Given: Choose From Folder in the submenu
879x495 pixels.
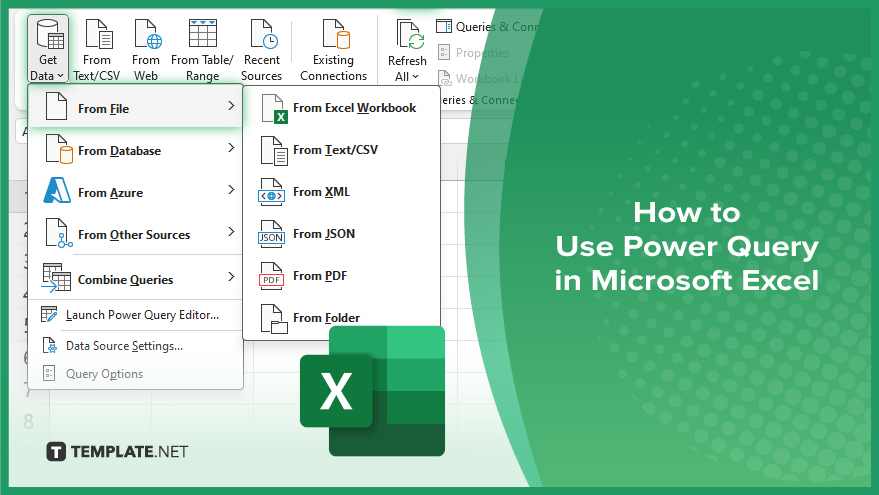Looking at the screenshot, I should pyautogui.click(x=341, y=318).
